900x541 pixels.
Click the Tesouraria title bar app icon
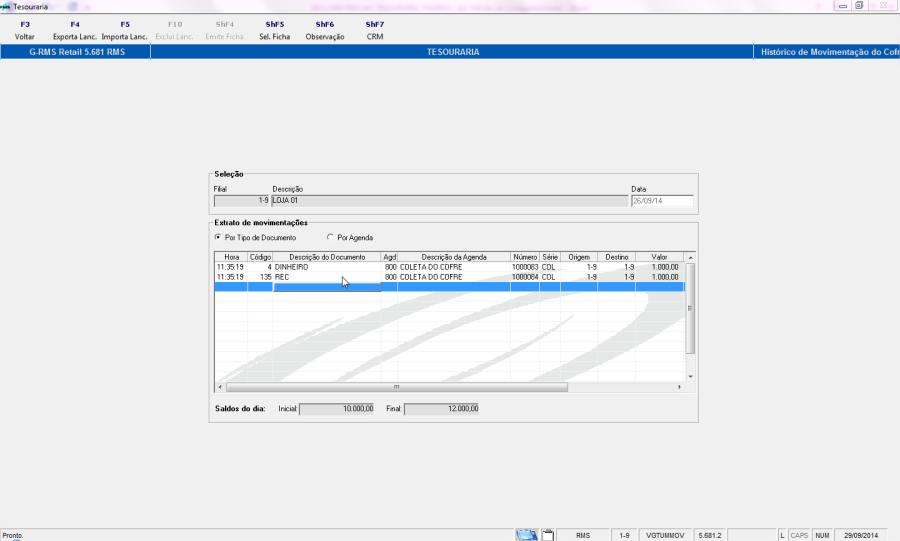coord(5,7)
